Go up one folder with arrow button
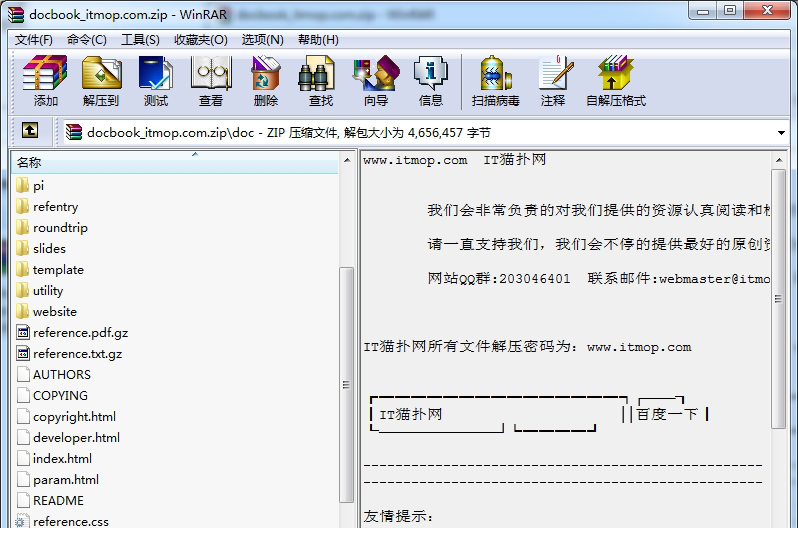 30,131
